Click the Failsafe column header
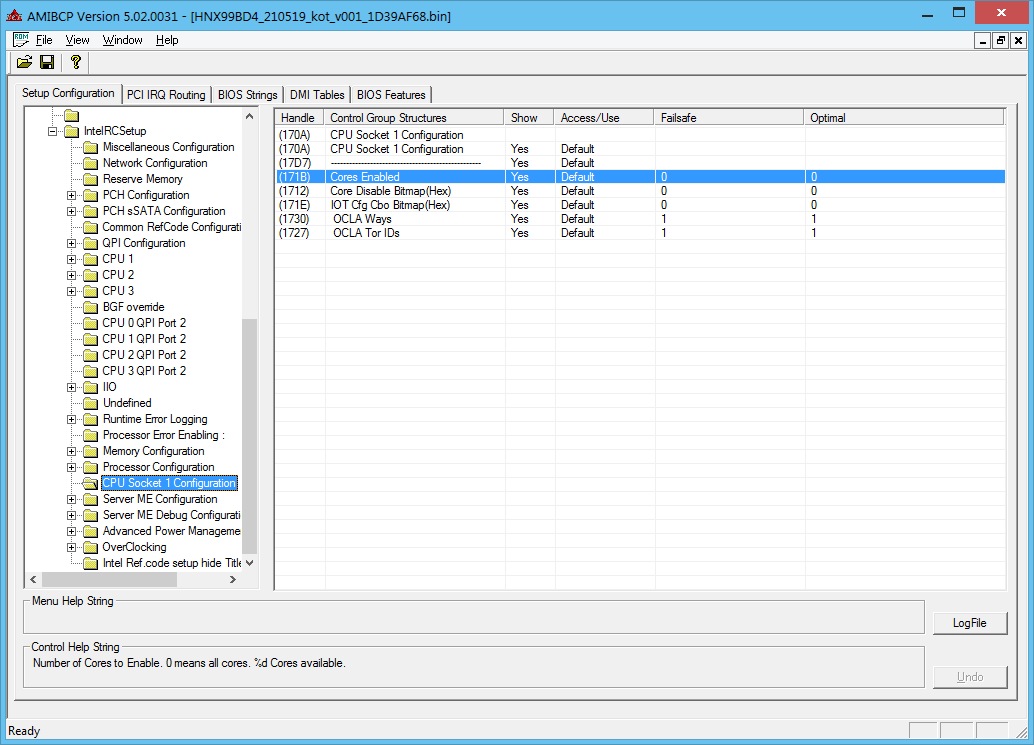 point(729,117)
